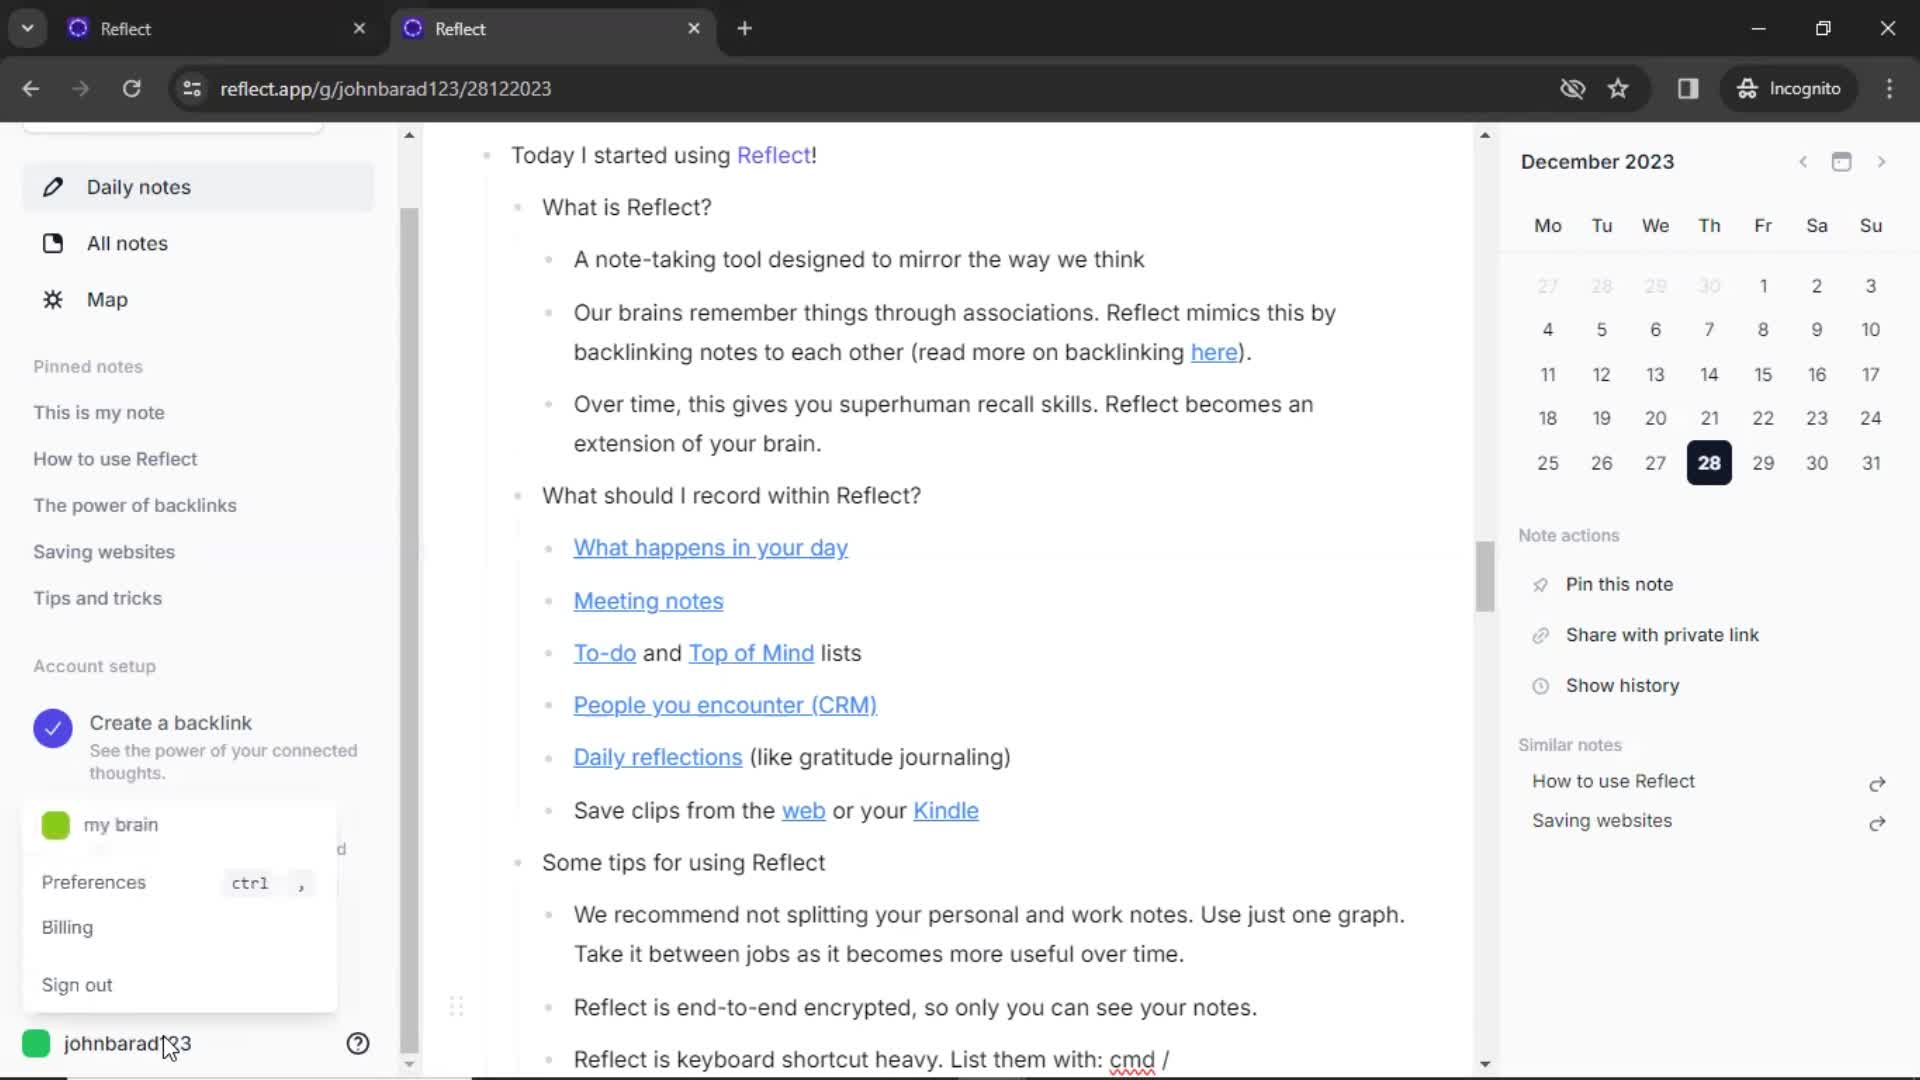
Task: Click the Reflect hyperlink in note
Action: pyautogui.click(x=774, y=154)
